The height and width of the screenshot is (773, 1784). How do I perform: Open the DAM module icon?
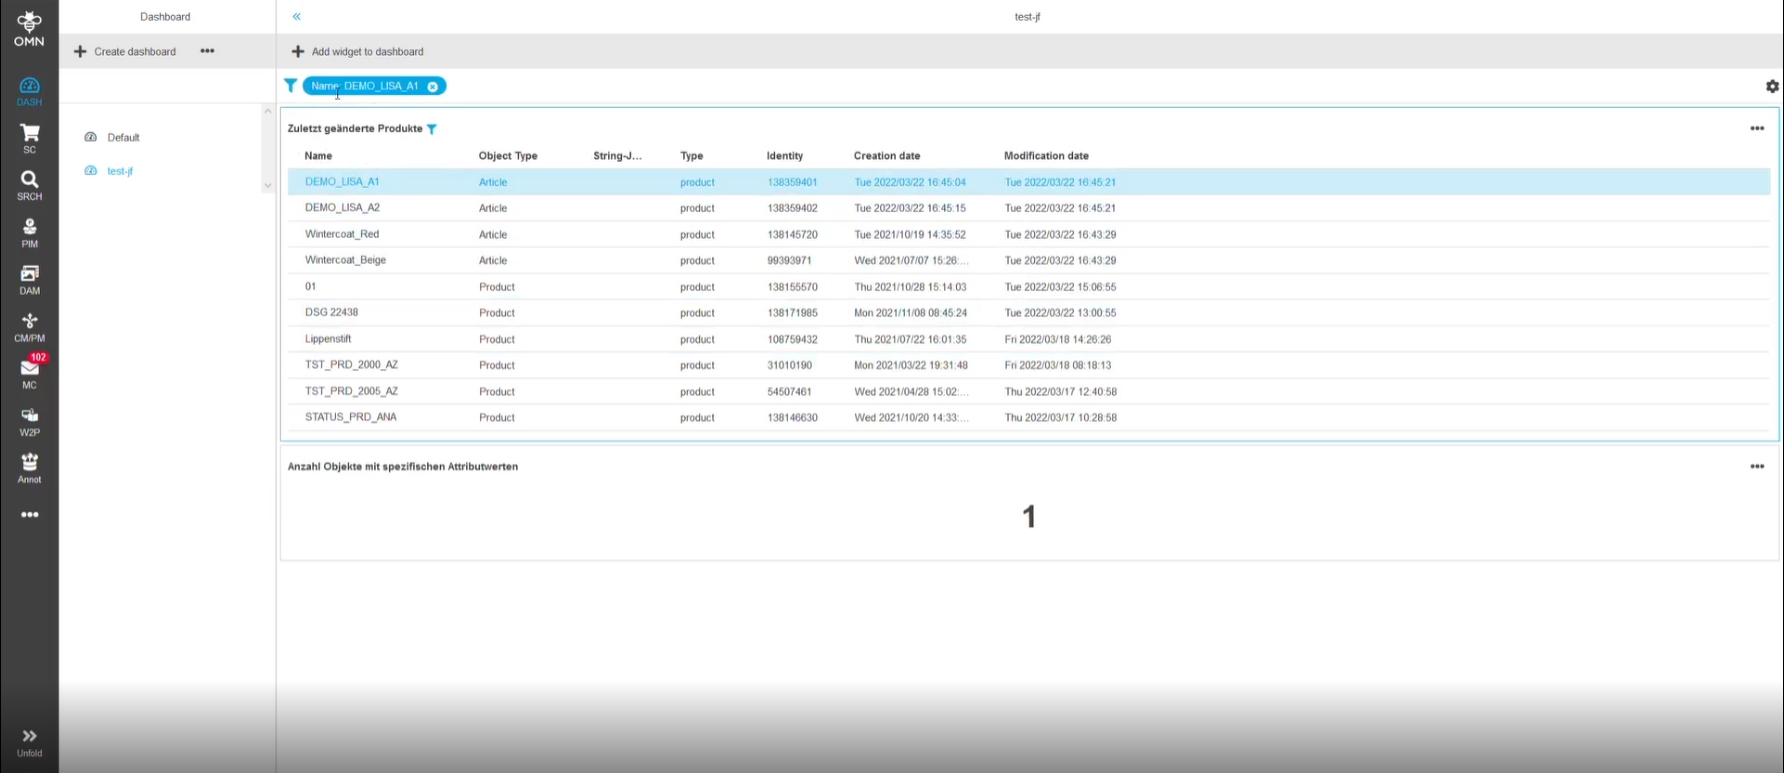(29, 279)
